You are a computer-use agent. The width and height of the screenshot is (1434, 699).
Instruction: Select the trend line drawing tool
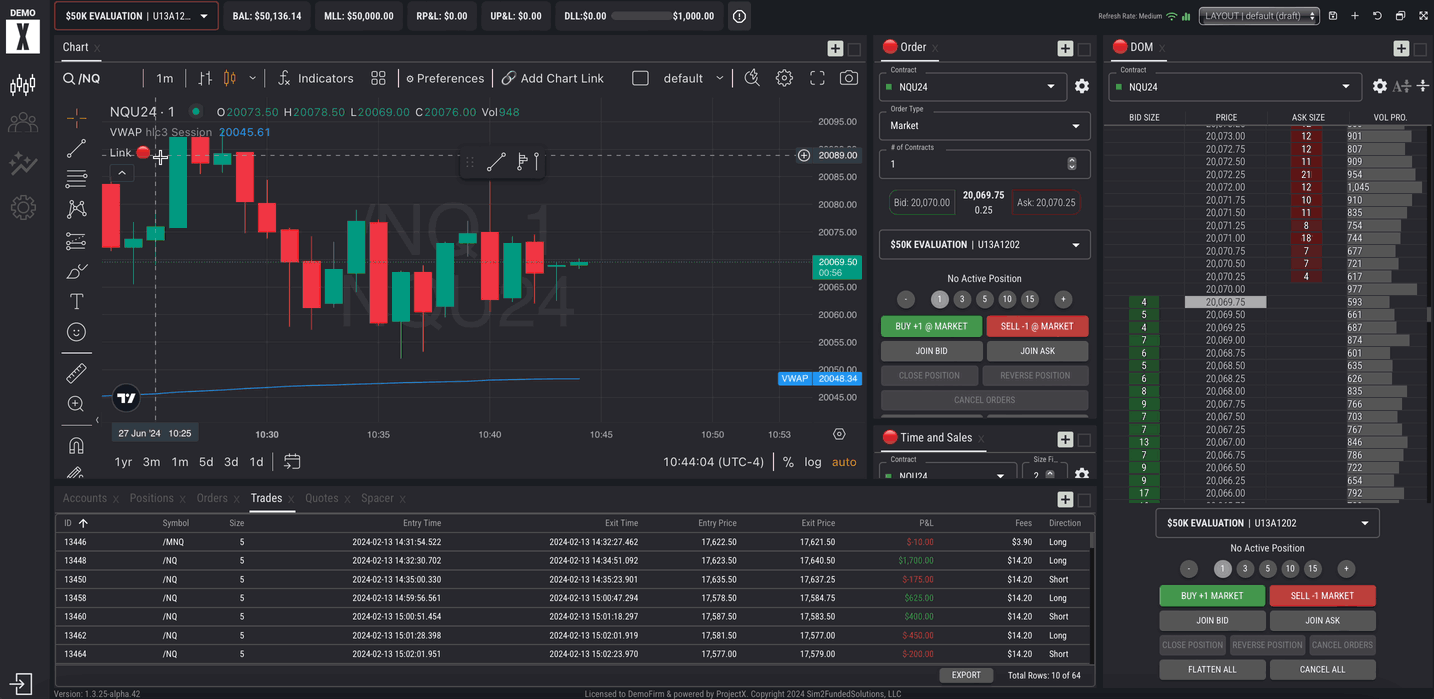(x=76, y=150)
